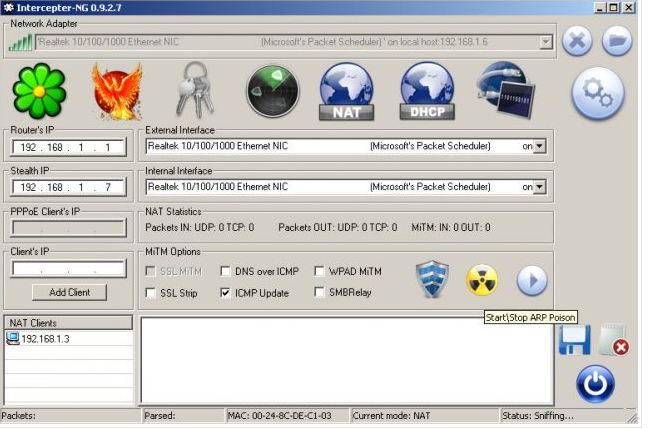Expand the Internal Interface dropdown
This screenshot has height=429, width=648.
[541, 187]
